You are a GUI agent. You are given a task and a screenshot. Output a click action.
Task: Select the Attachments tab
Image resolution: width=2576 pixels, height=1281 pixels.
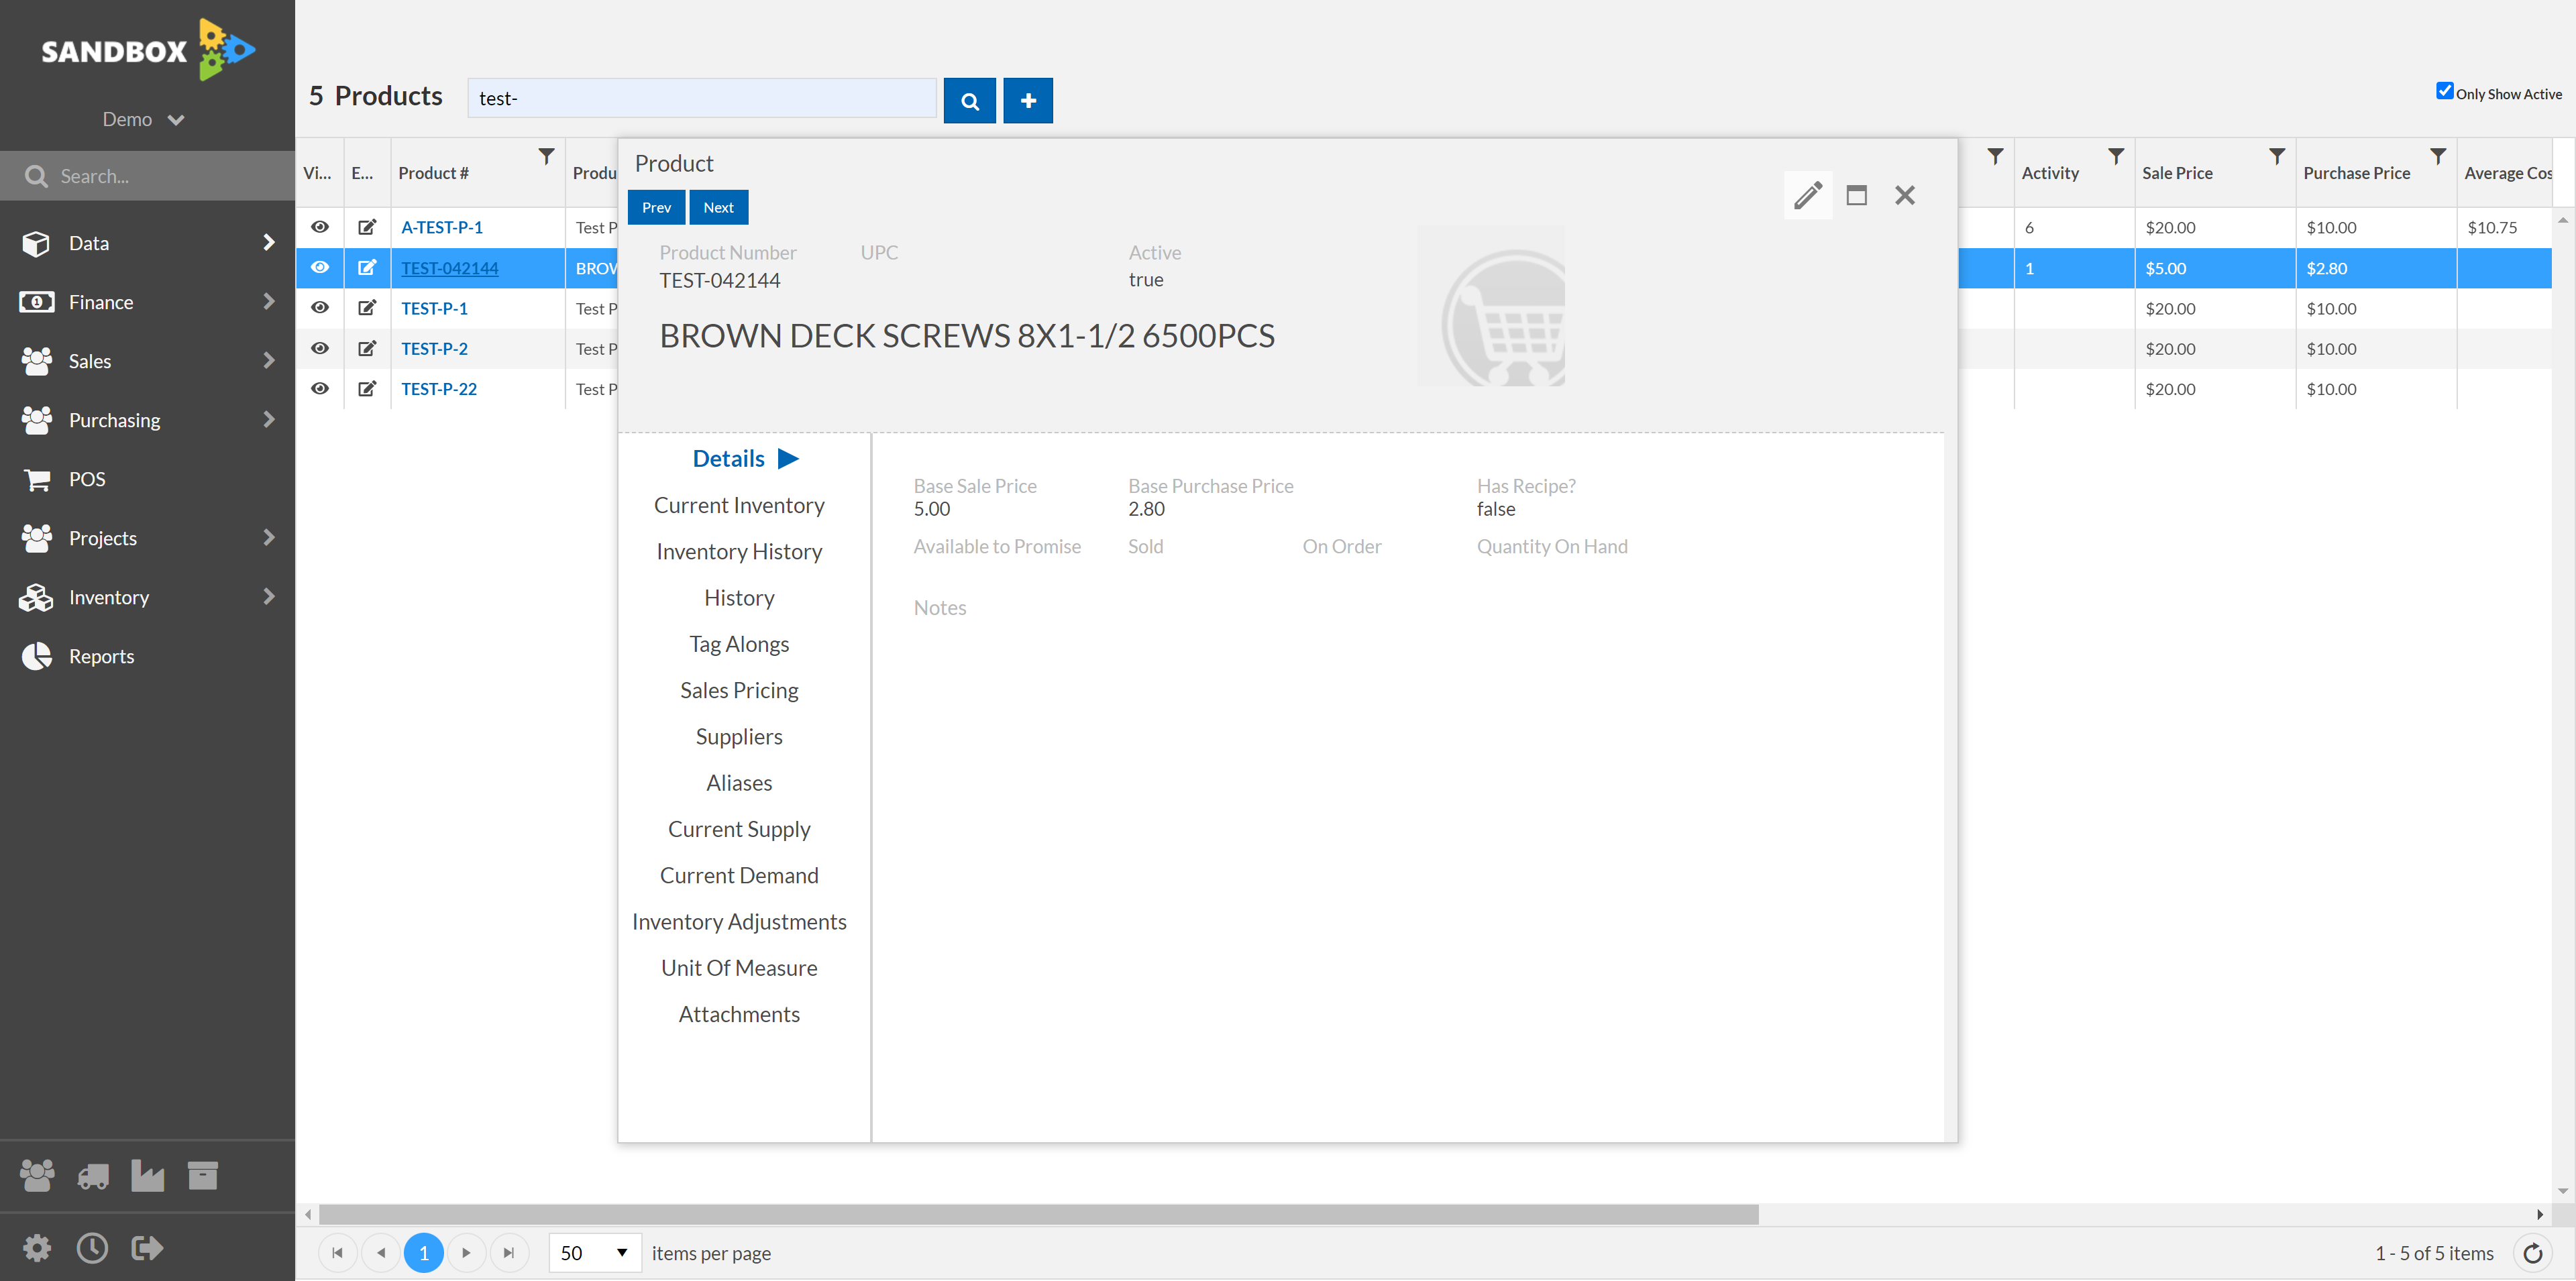click(x=739, y=1014)
